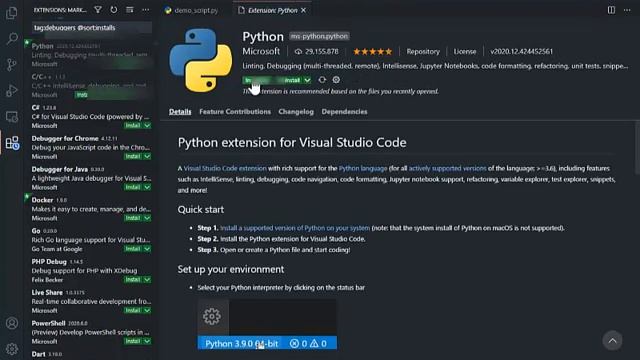Viewport: 640px width, 360px height.
Task: Install the Docker extension
Action: (133, 218)
